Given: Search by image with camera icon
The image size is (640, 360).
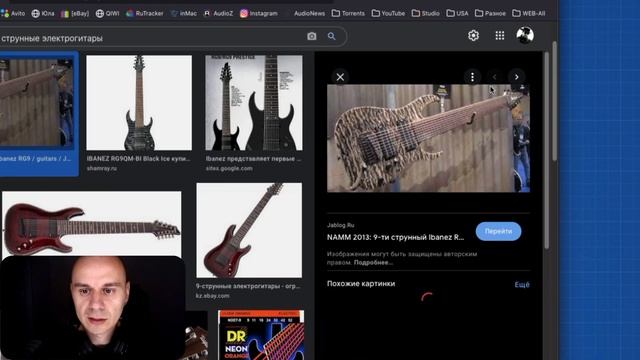Looking at the screenshot, I should point(311,36).
